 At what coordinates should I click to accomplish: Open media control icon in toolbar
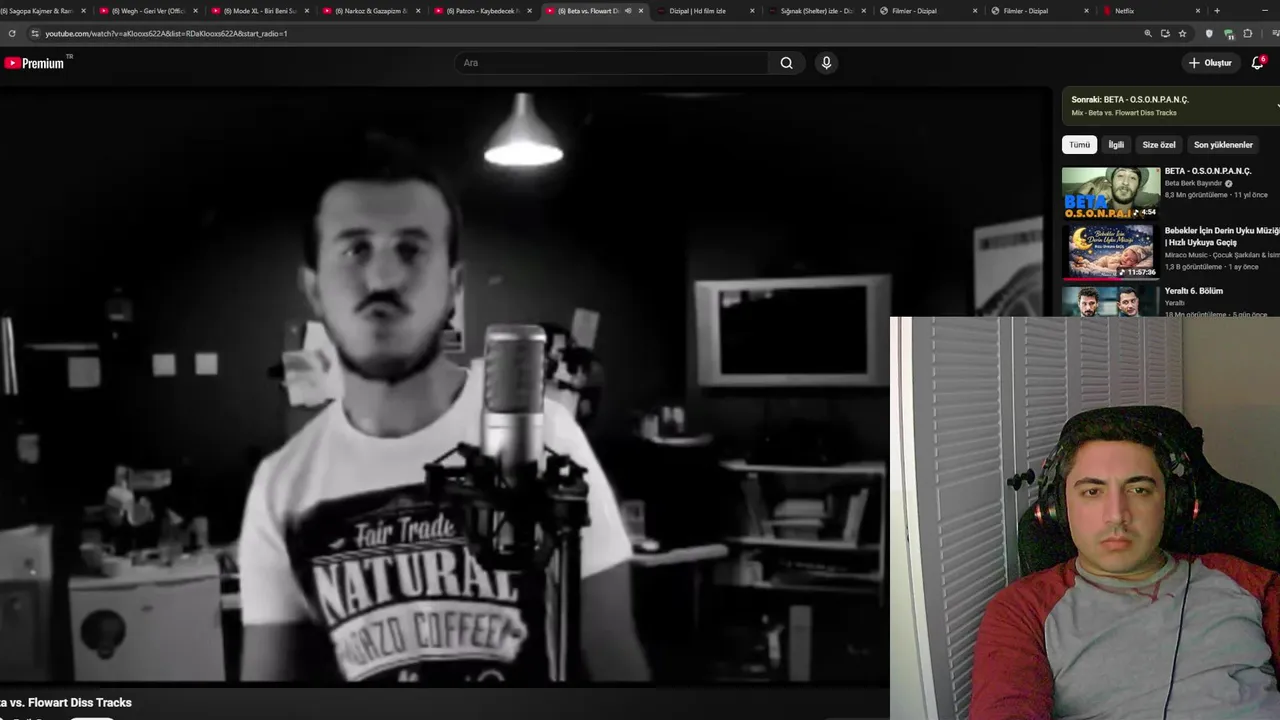pos(1274,33)
